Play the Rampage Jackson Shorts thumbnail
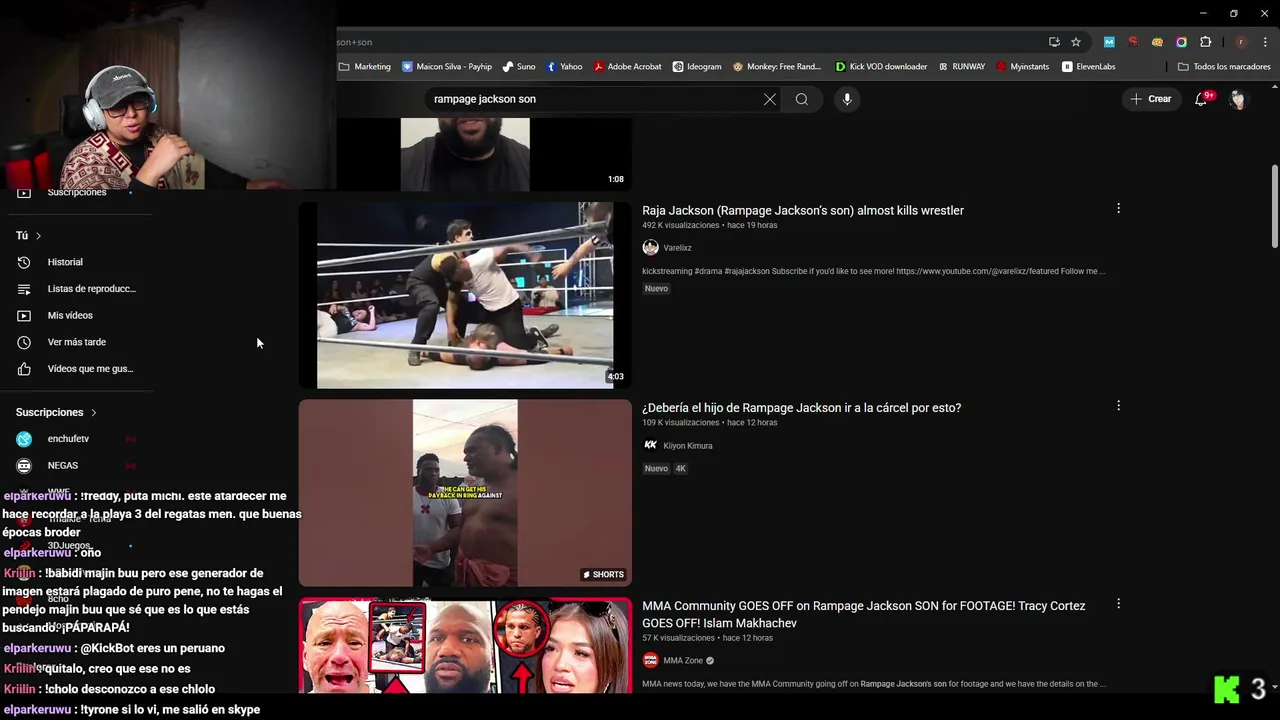Image resolution: width=1280 pixels, height=720 pixels. pos(465,493)
